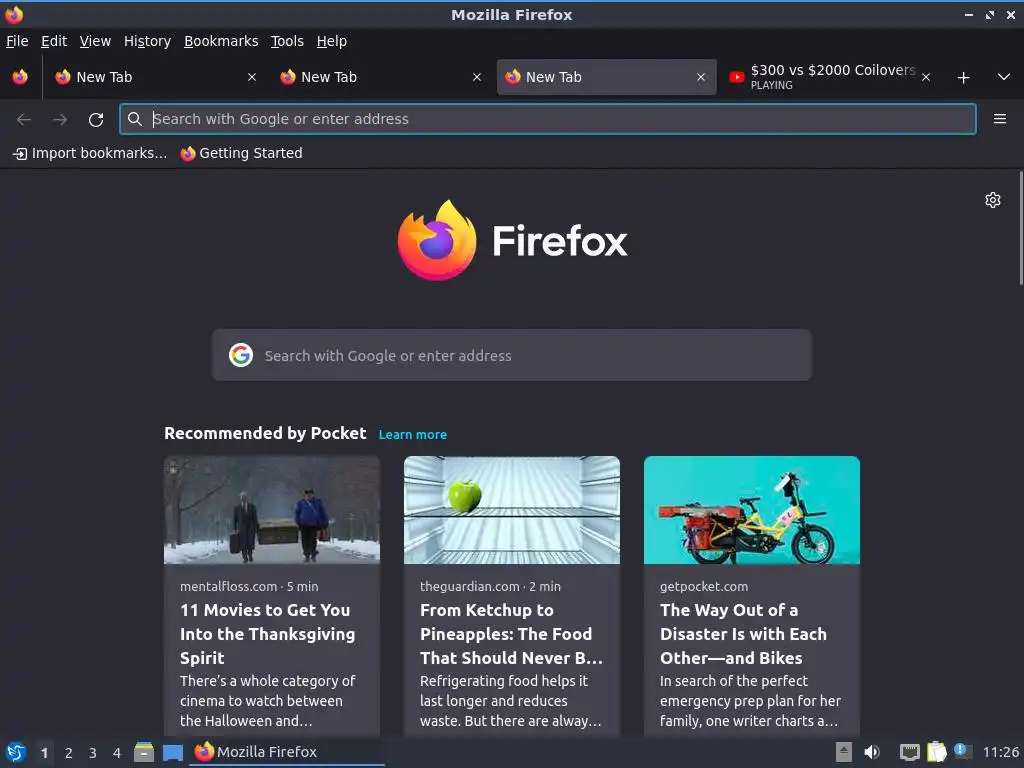Open '11 Movies to Get You Into the Thanksgiving Spirit'
This screenshot has height=768, width=1024.
click(268, 634)
